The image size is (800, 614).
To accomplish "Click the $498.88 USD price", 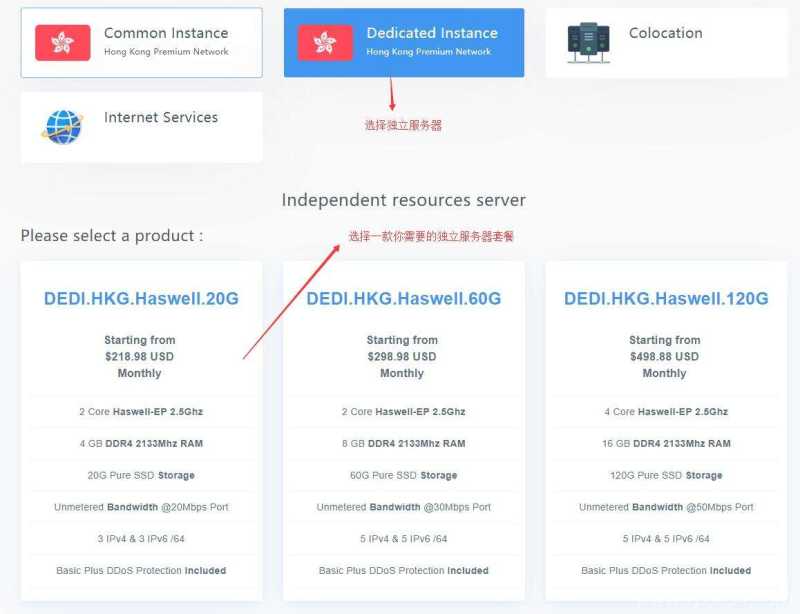I will tap(664, 356).
